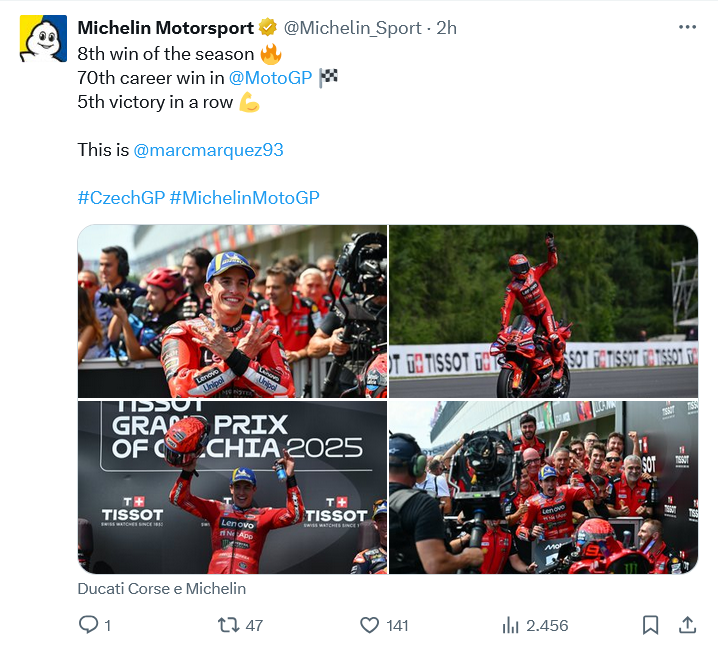Viewport: 718px width, 651px height.
Task: Open photo of smiling rider in cap
Action: pyautogui.click(x=232, y=311)
